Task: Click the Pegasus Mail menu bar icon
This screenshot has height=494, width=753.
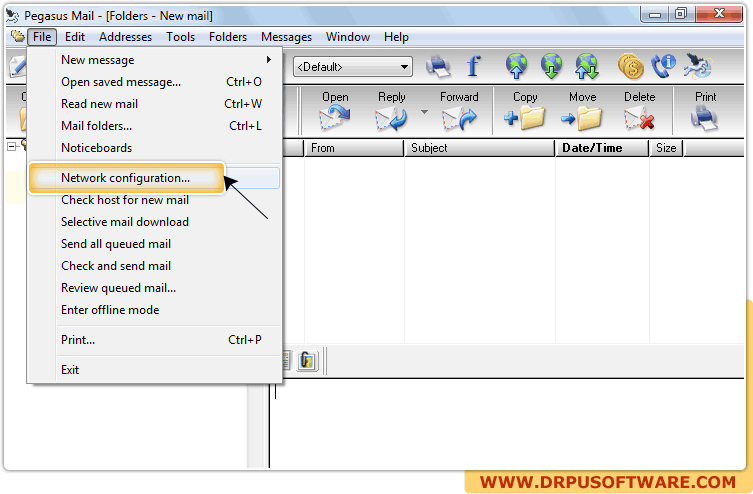Action: pos(18,36)
